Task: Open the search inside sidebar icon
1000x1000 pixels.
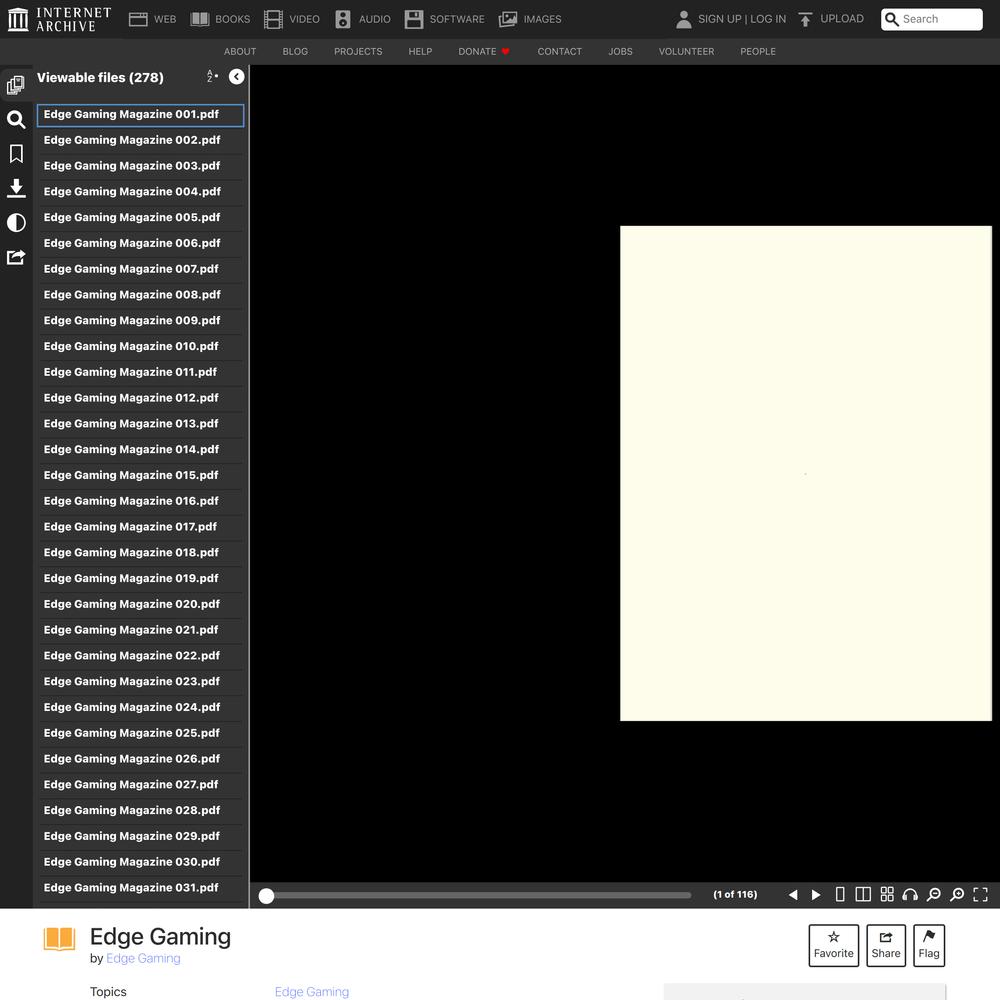Action: (16, 119)
